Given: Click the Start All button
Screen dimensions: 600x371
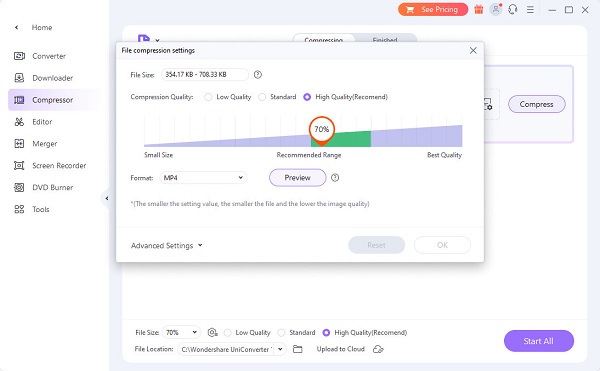Looking at the screenshot, I should [x=538, y=341].
